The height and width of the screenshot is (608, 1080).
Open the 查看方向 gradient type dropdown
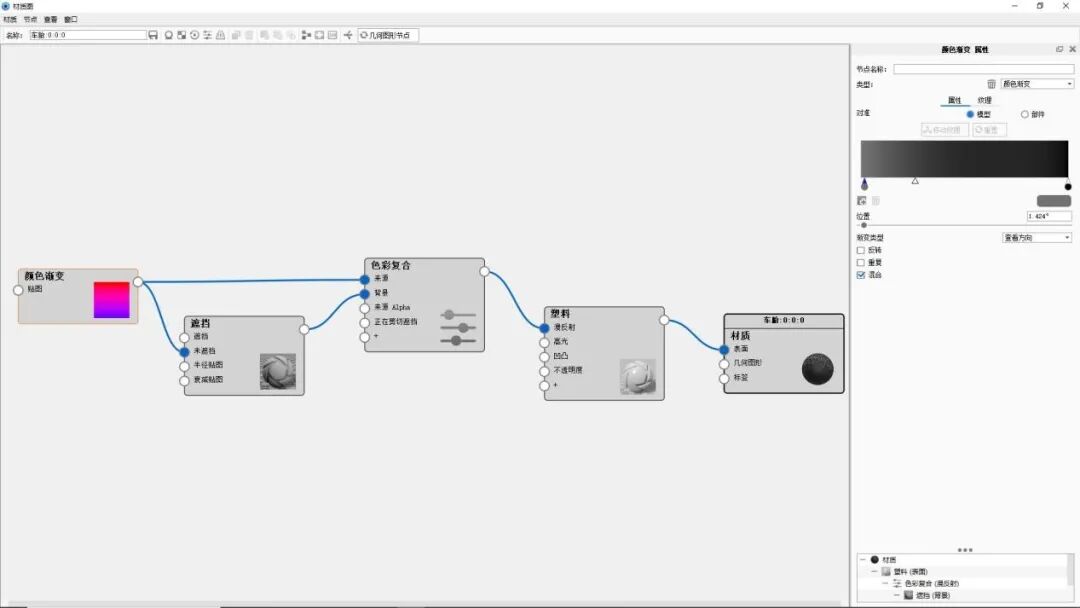pyautogui.click(x=1035, y=238)
